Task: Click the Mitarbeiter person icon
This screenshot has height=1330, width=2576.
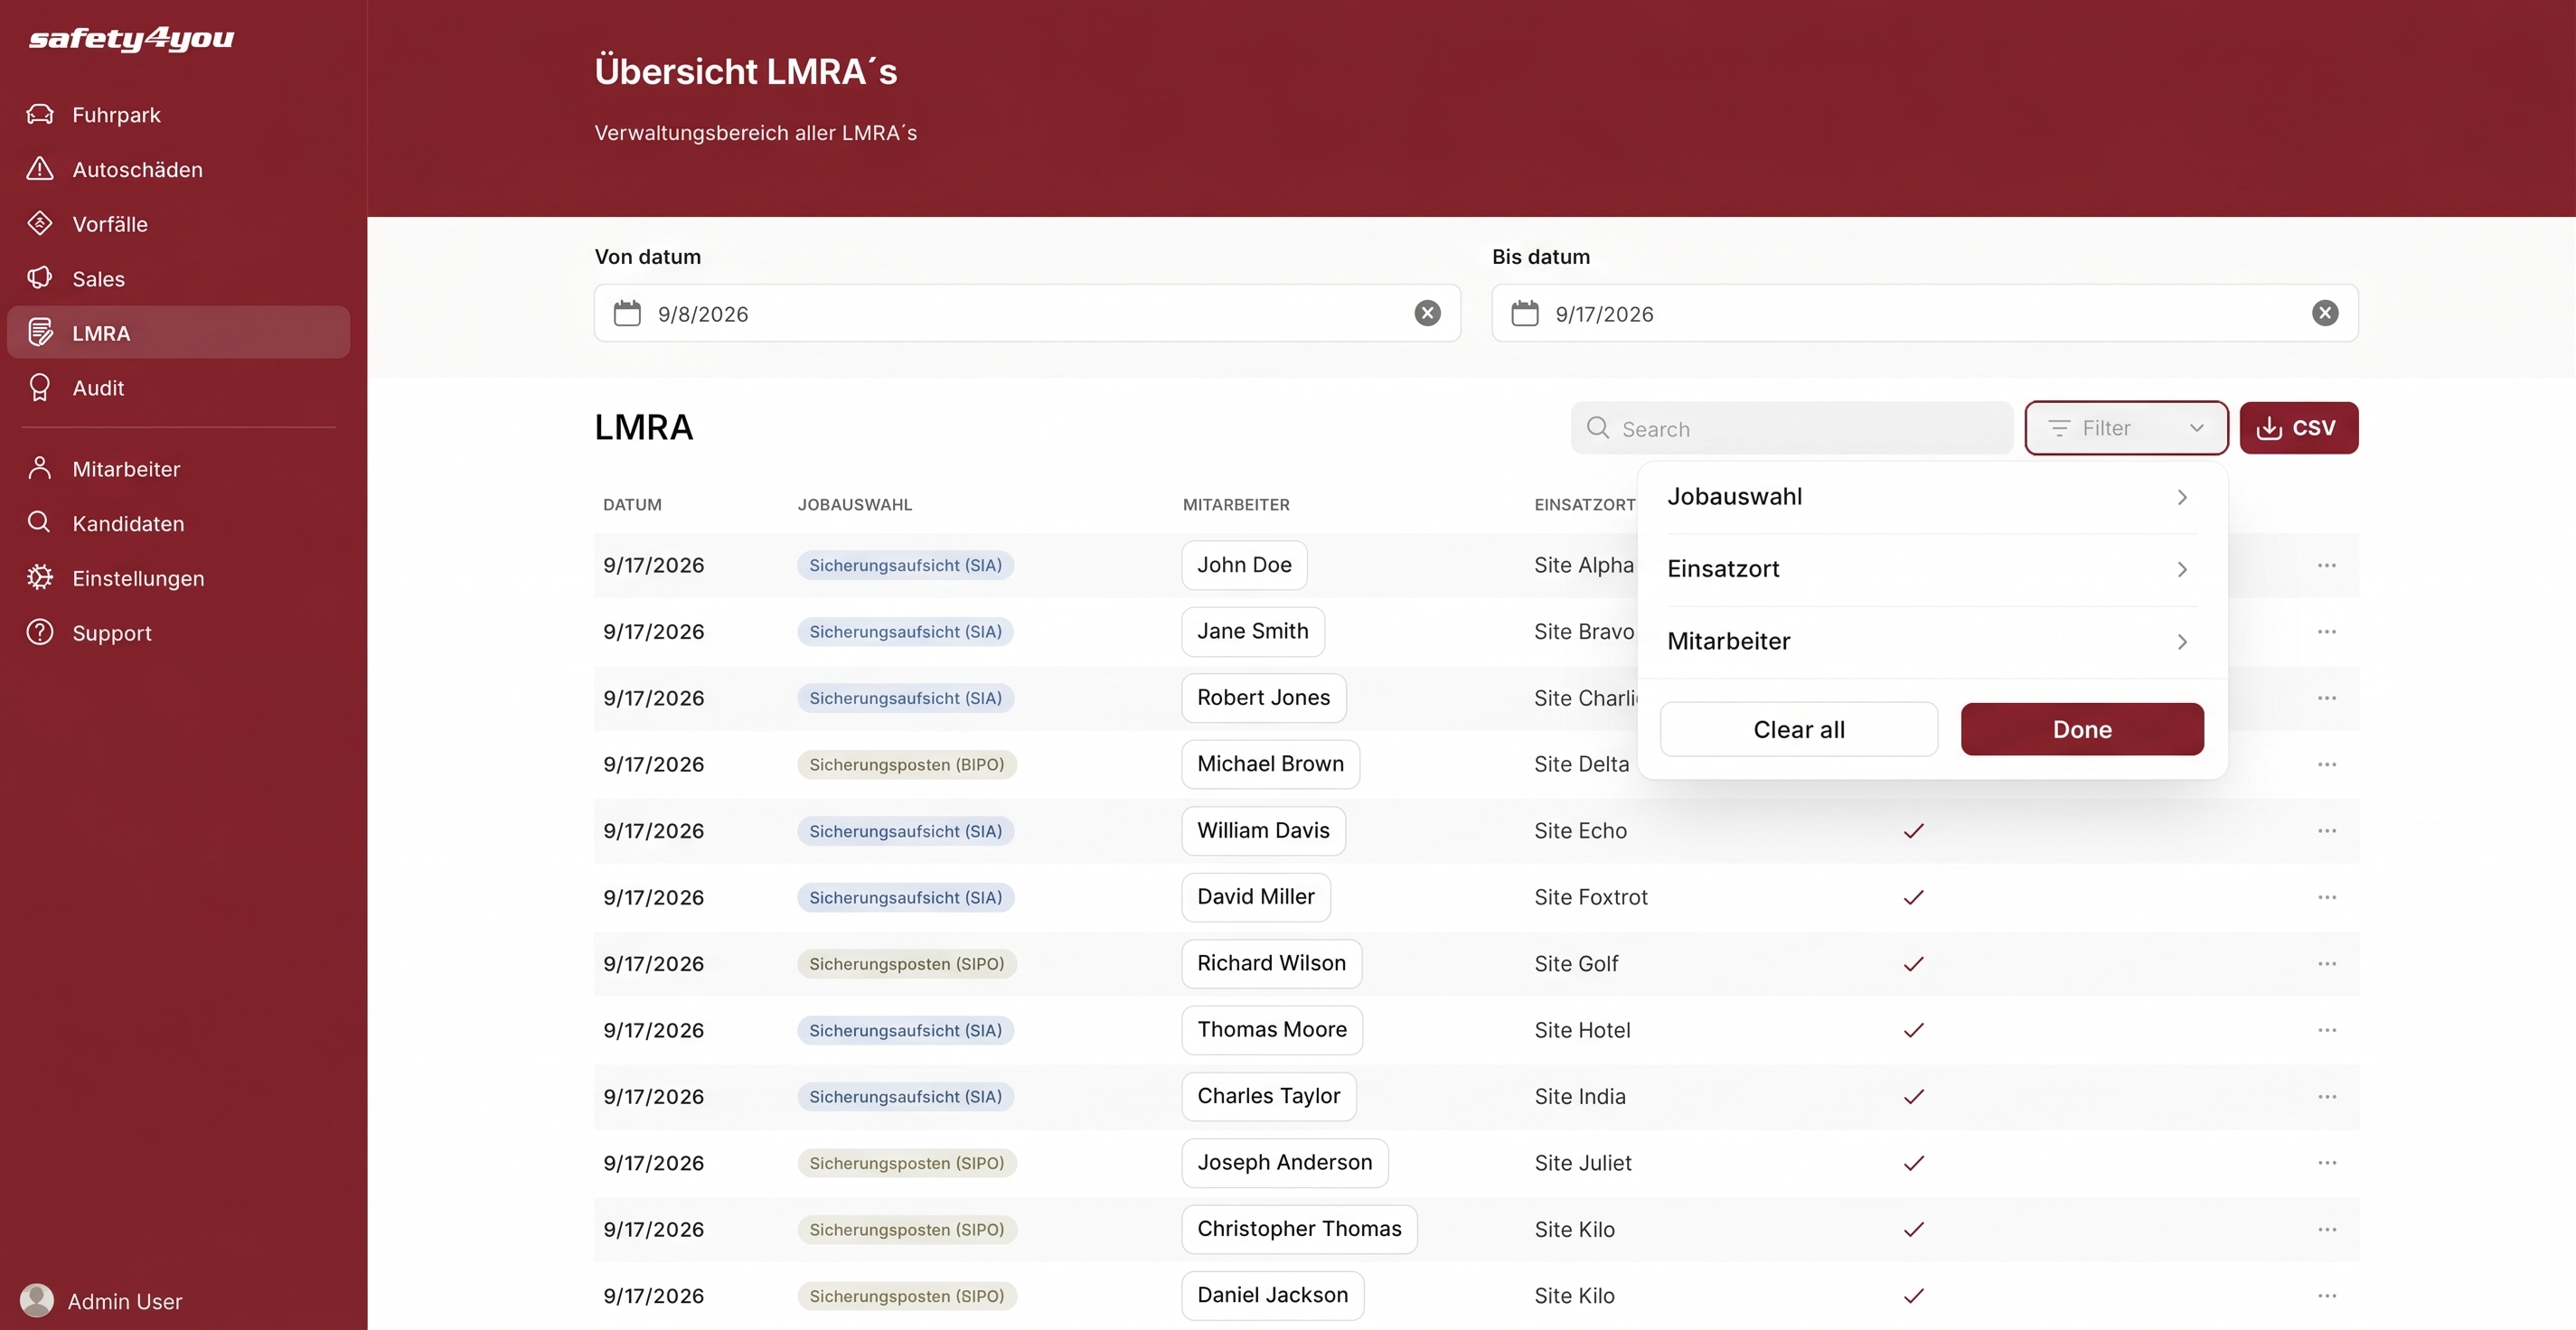Action: pos(40,468)
